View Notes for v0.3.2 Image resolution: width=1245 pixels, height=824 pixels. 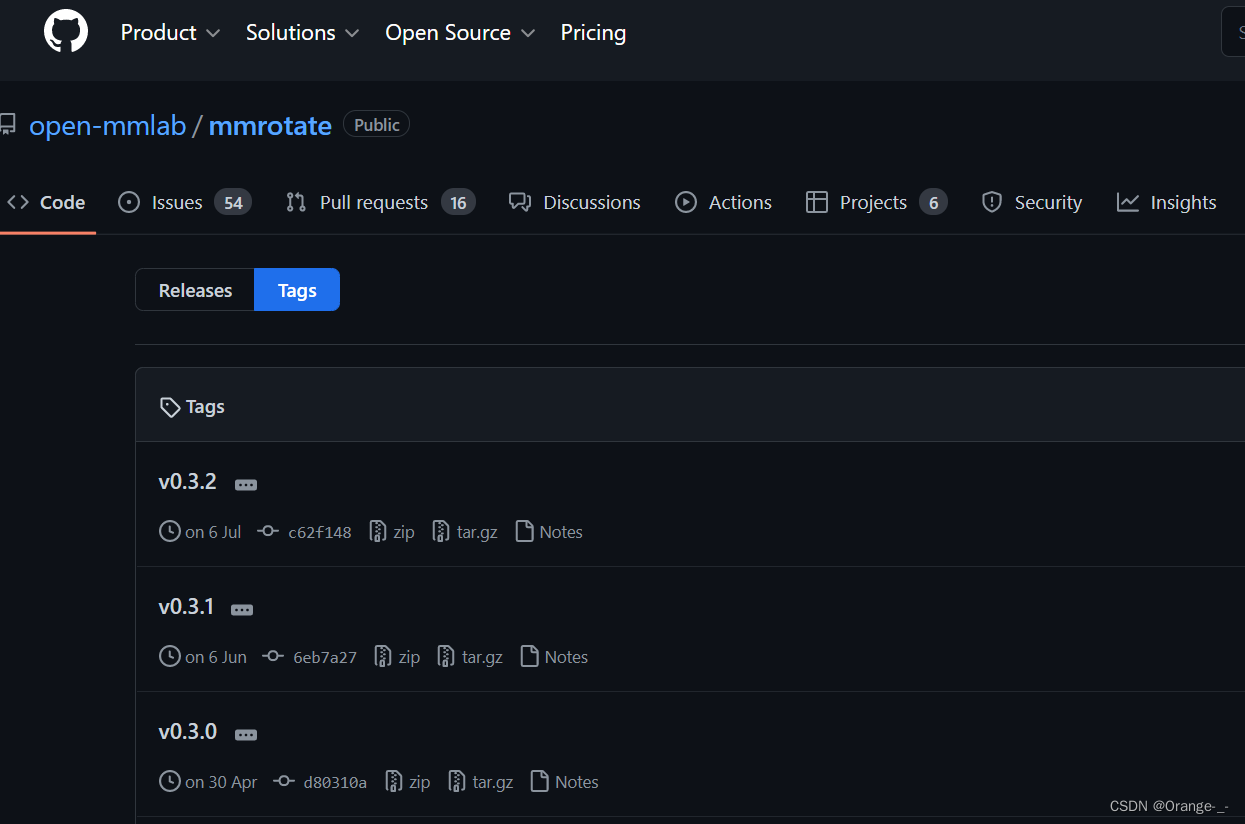click(x=549, y=532)
